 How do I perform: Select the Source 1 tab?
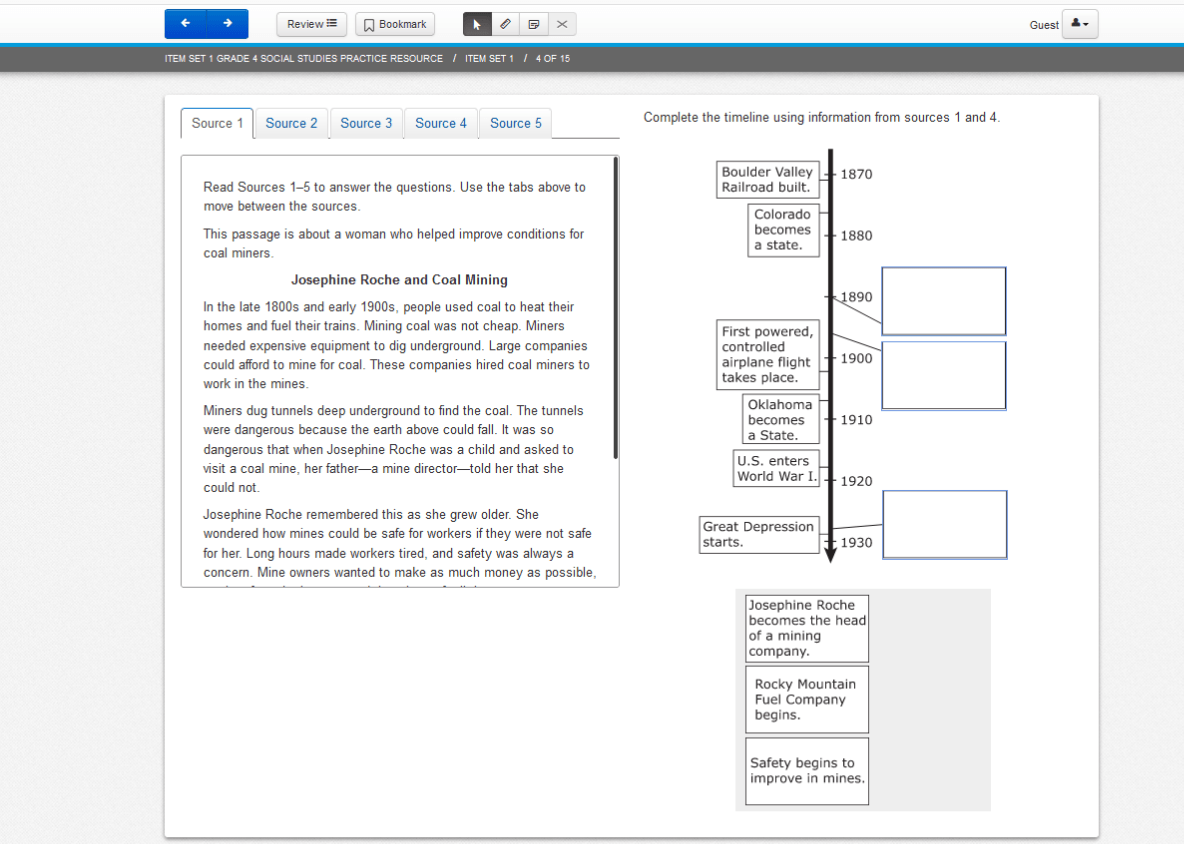[x=217, y=123]
